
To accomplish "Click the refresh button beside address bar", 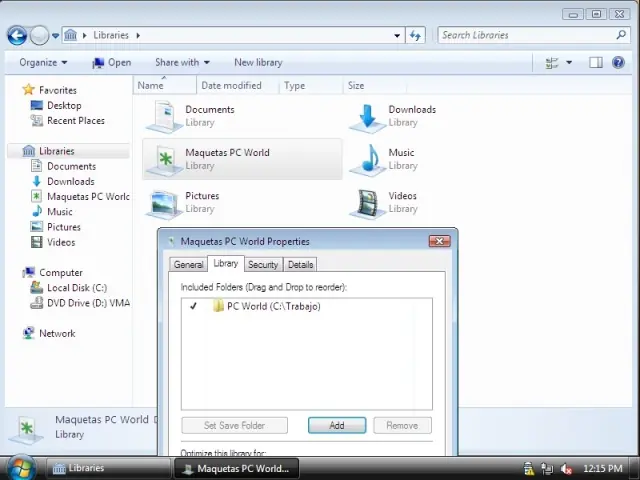I will 415,35.
